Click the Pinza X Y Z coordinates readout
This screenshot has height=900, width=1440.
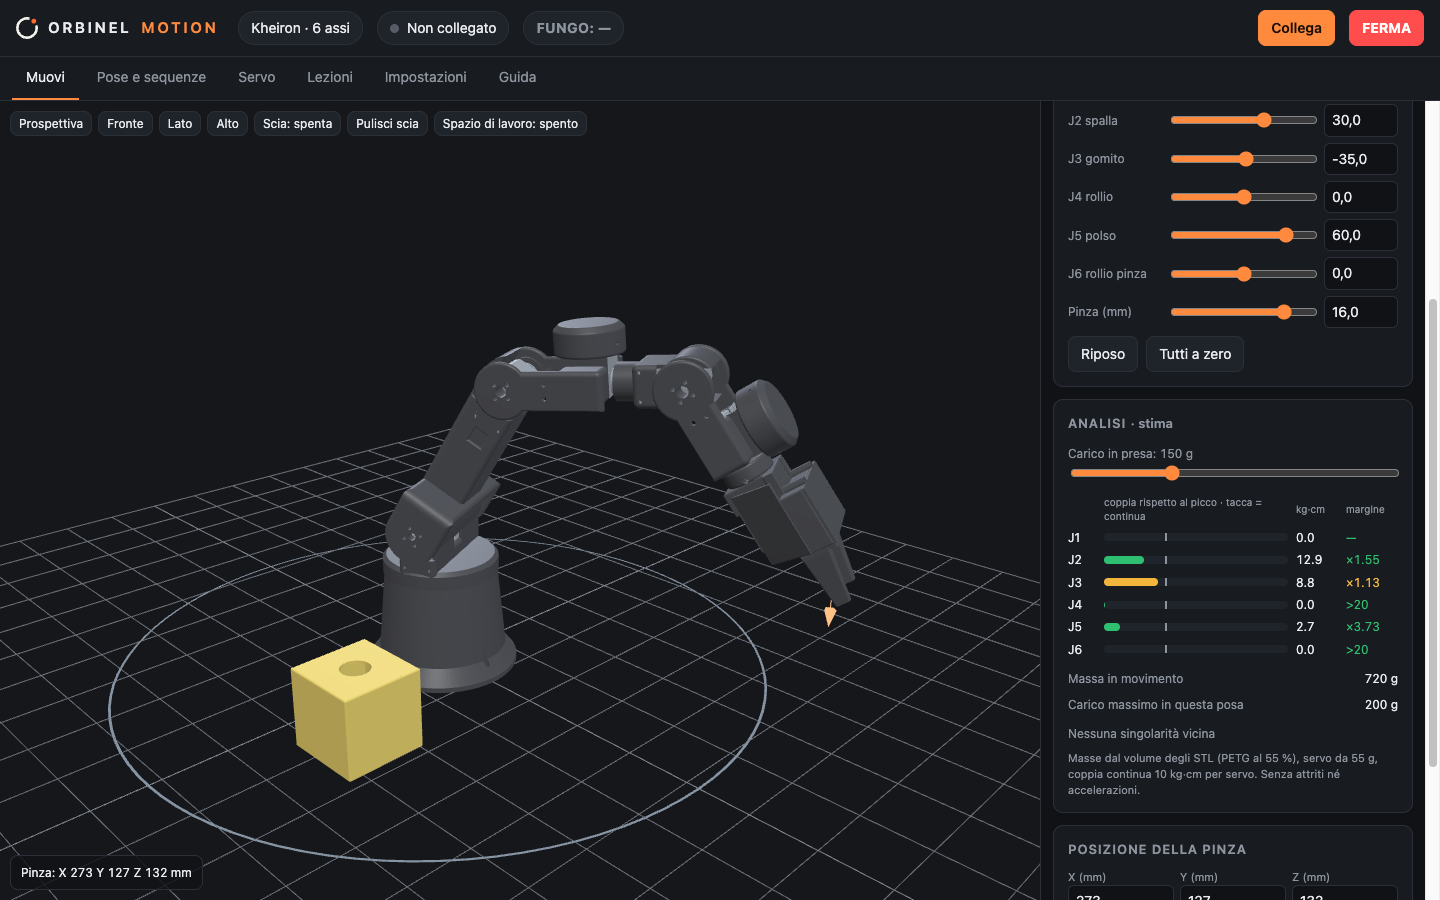(x=106, y=873)
